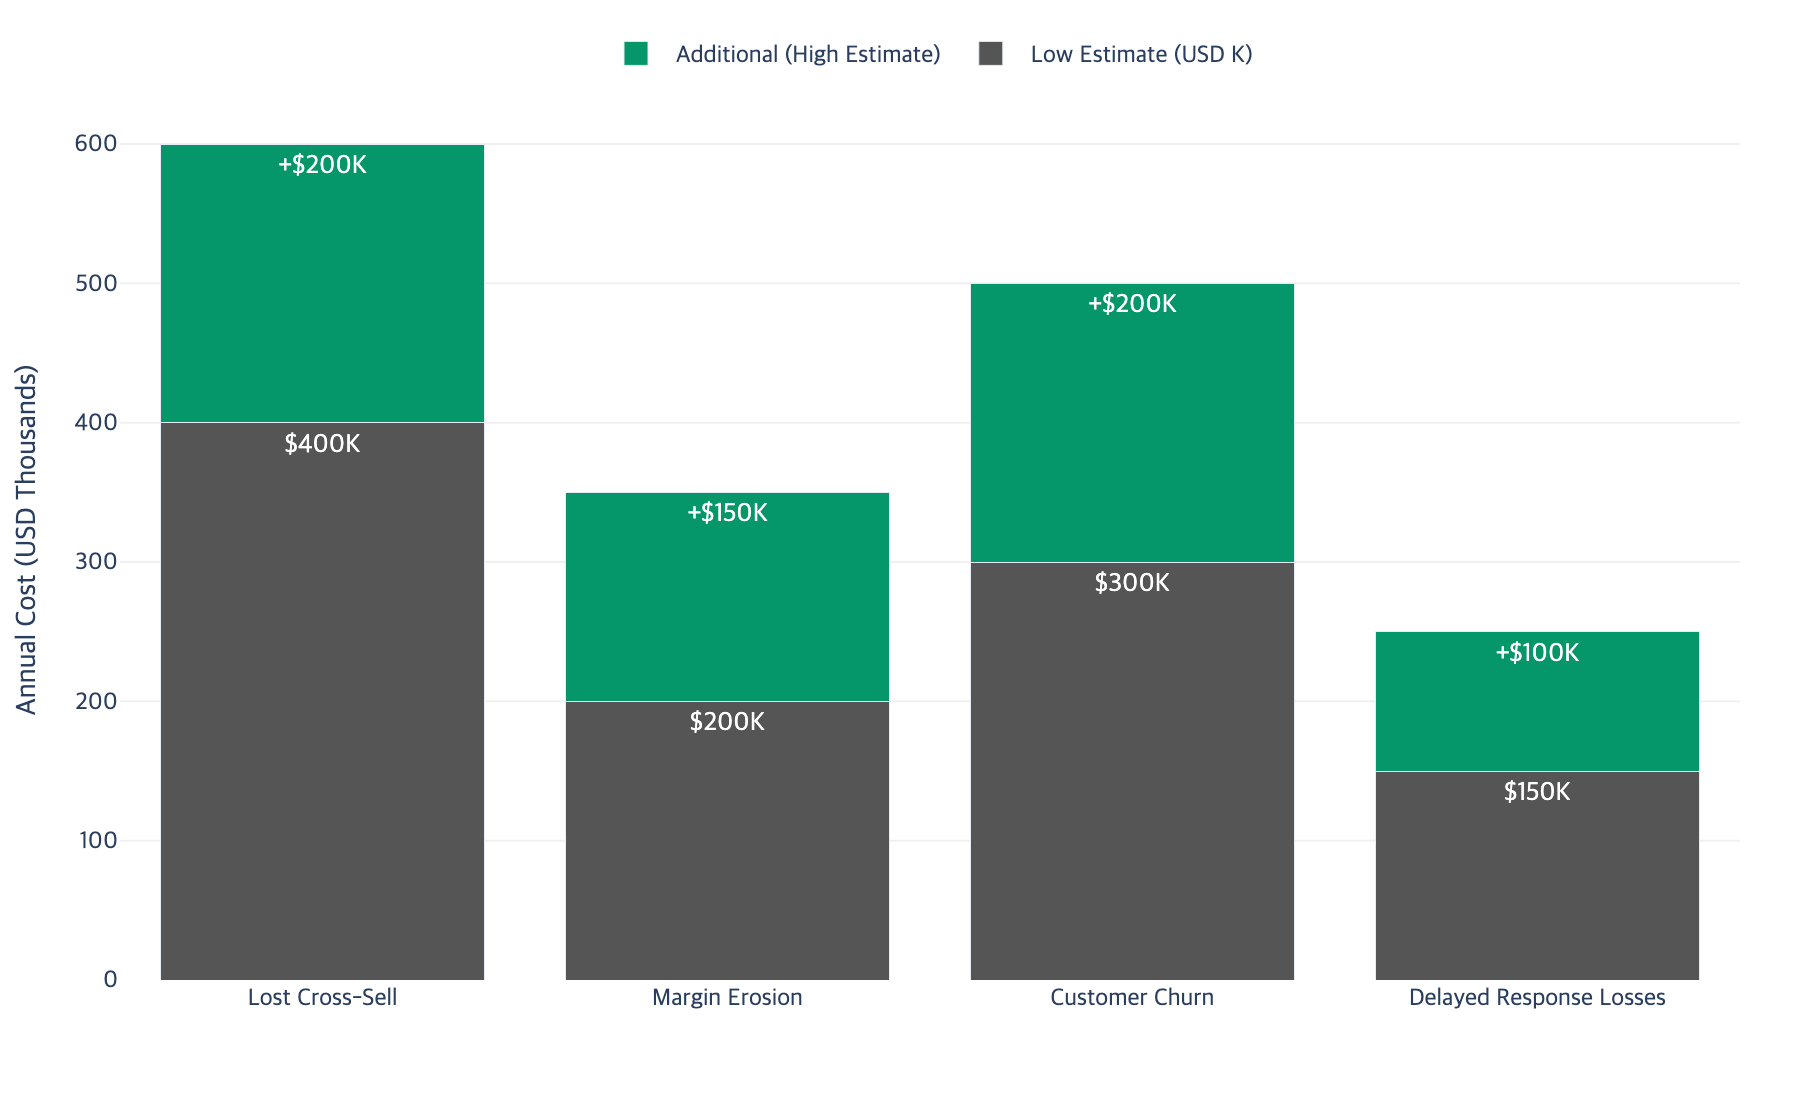Click the '0' y-axis tick label

click(110, 980)
